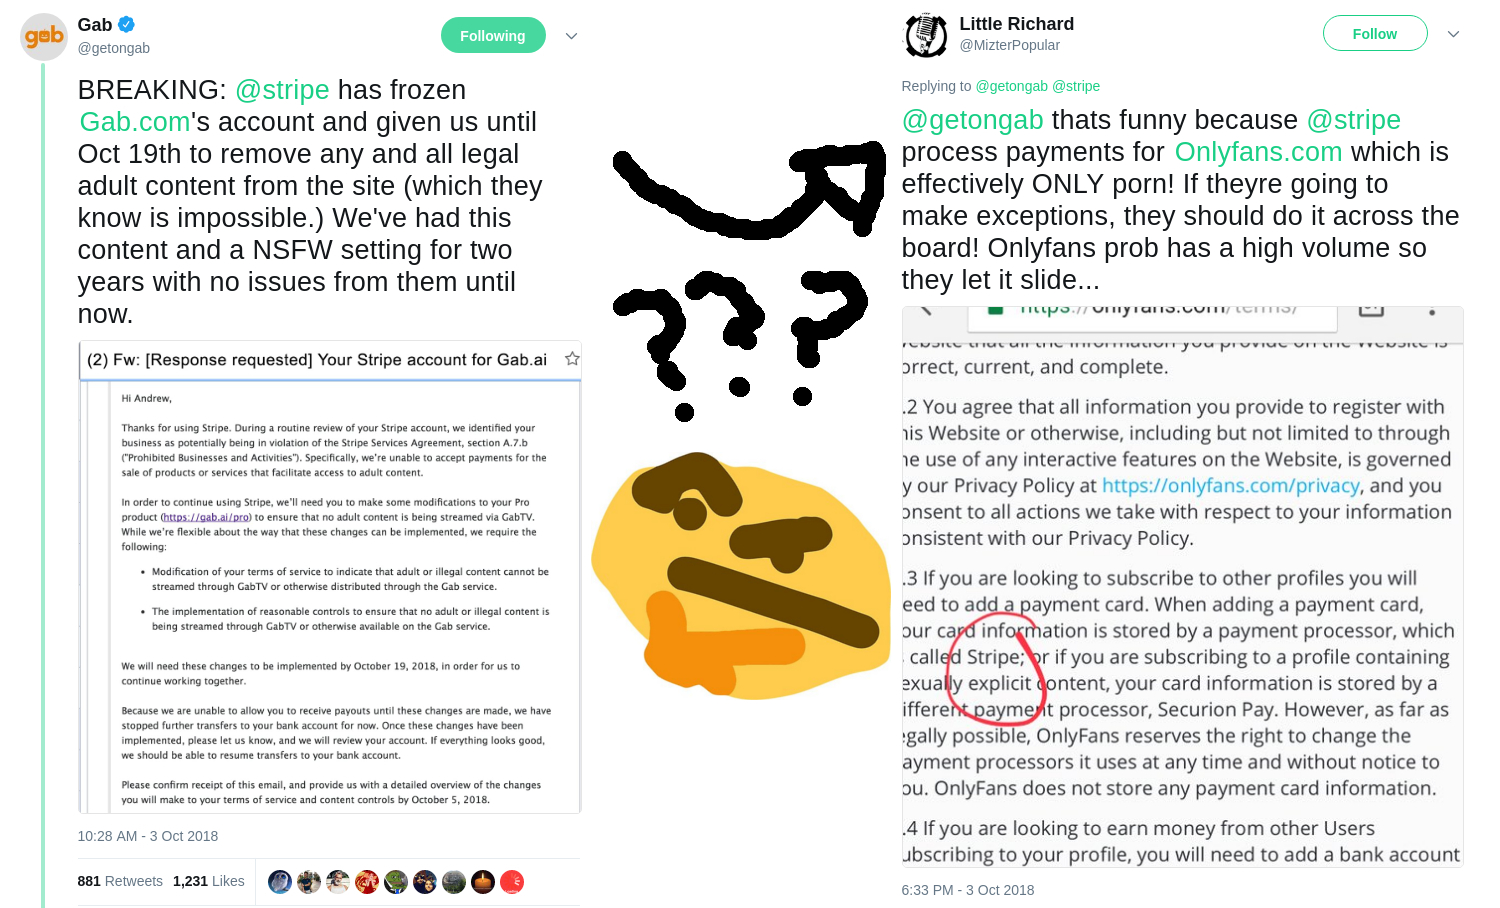Click first retweeter avatar in likes row
The height and width of the screenshot is (908, 1500).
click(280, 882)
